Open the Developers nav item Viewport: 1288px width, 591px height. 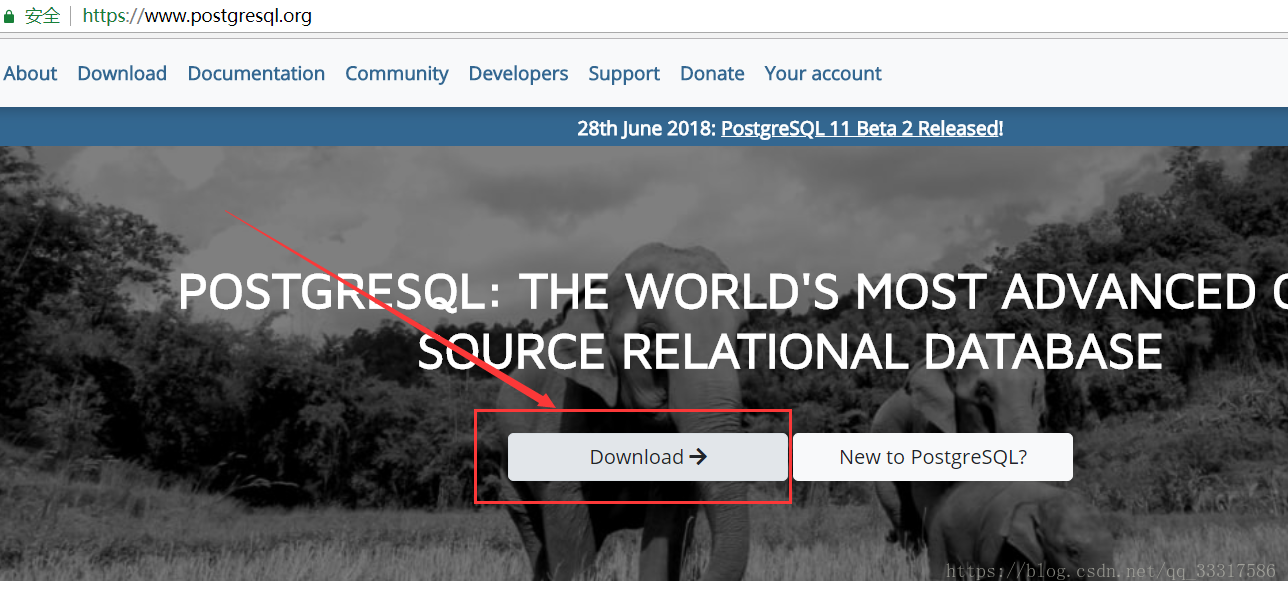point(518,73)
